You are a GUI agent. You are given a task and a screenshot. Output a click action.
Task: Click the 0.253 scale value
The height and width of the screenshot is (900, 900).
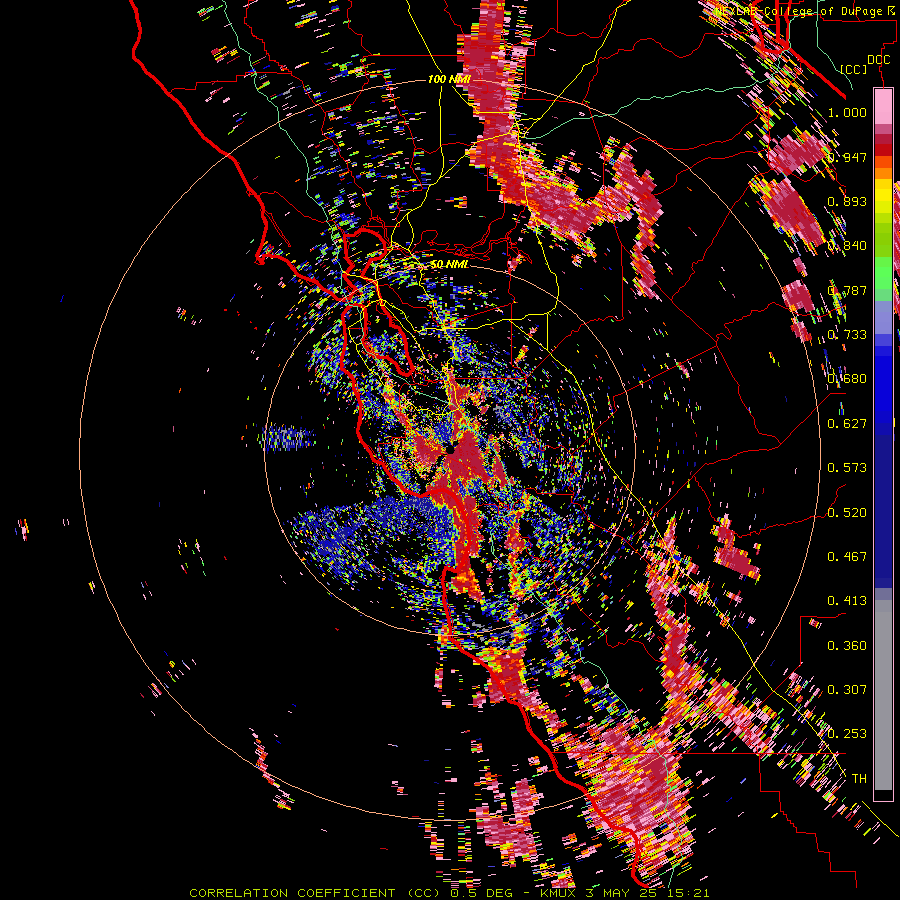tap(847, 734)
